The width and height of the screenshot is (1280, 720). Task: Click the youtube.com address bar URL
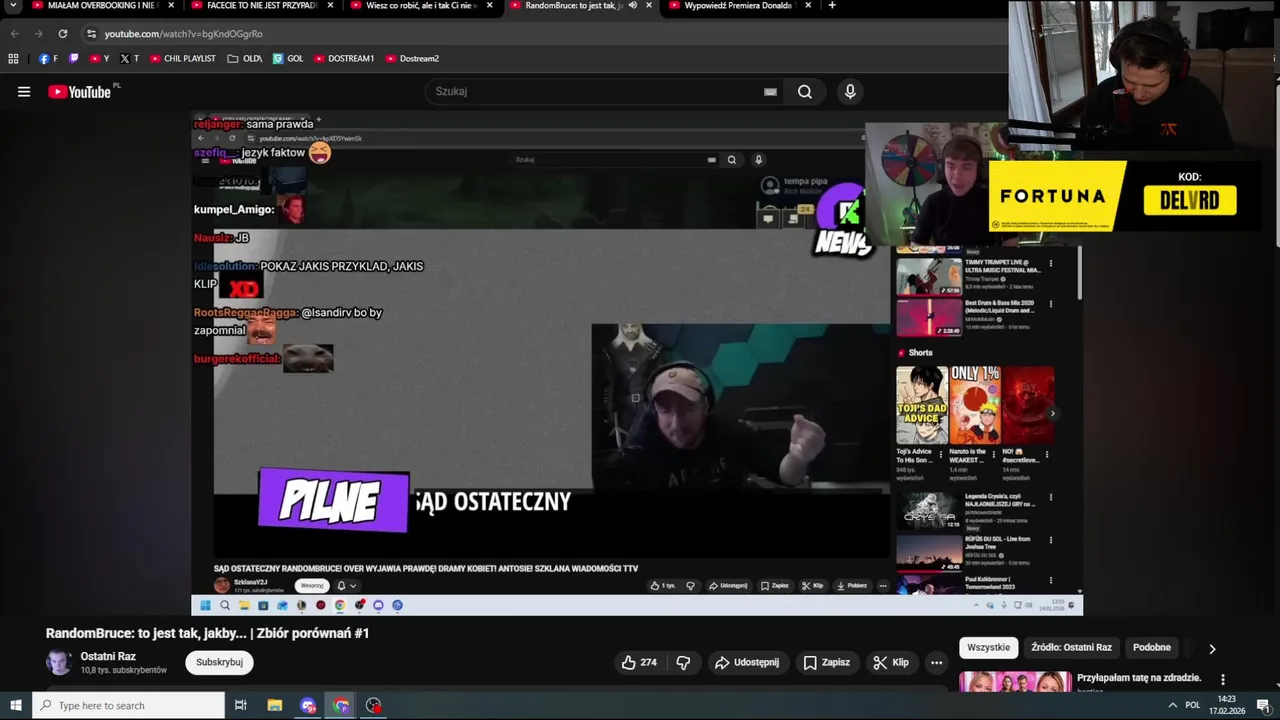coord(183,34)
